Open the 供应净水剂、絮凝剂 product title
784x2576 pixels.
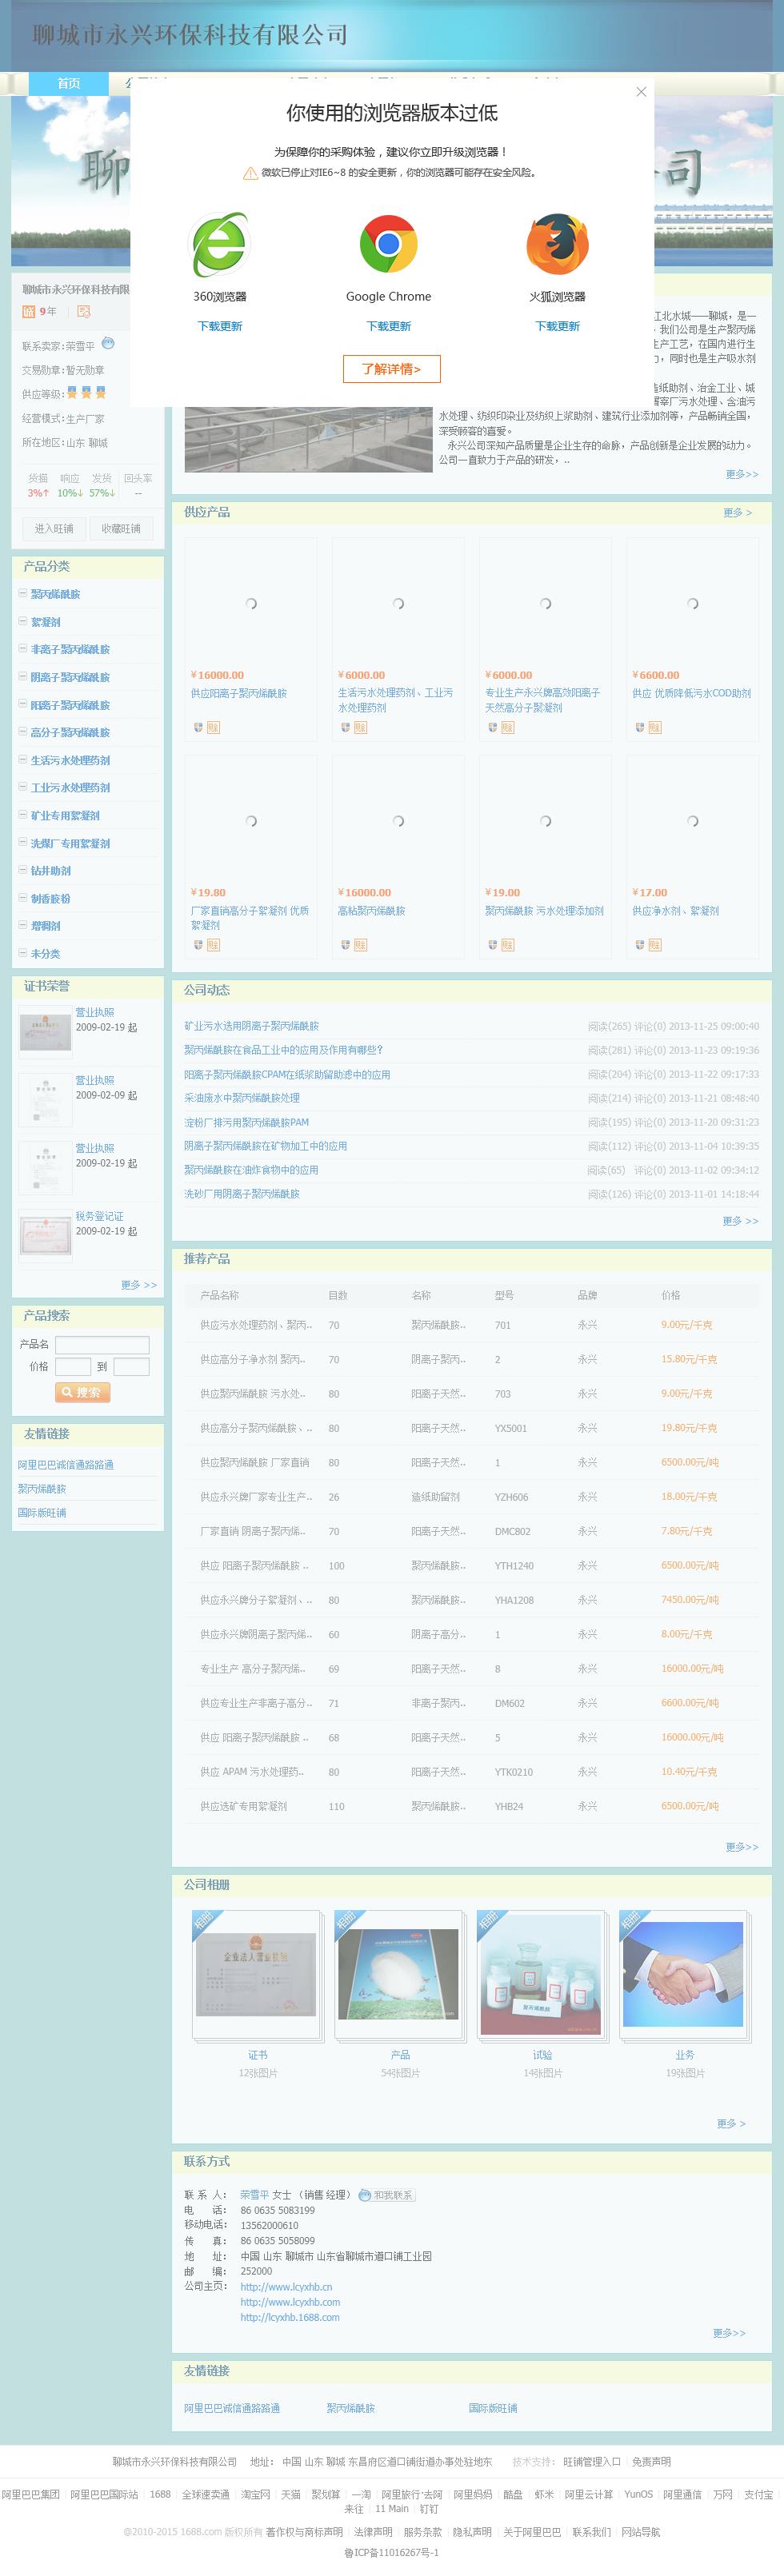coord(675,911)
